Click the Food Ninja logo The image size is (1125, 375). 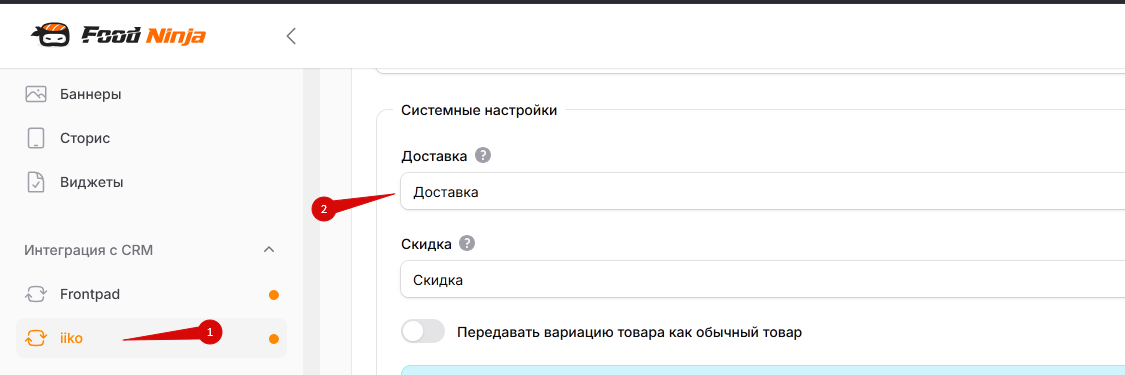coord(118,34)
